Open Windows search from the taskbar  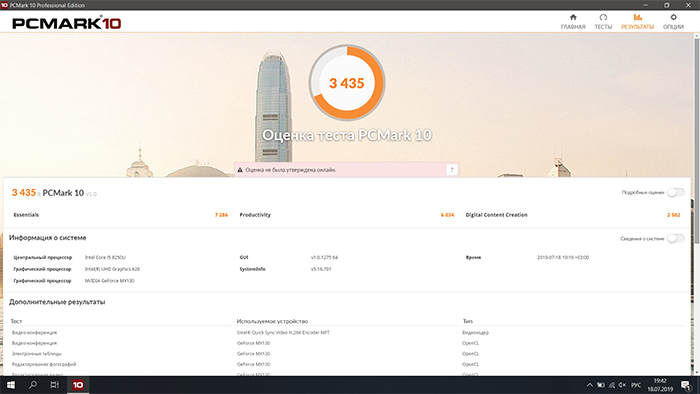point(33,385)
